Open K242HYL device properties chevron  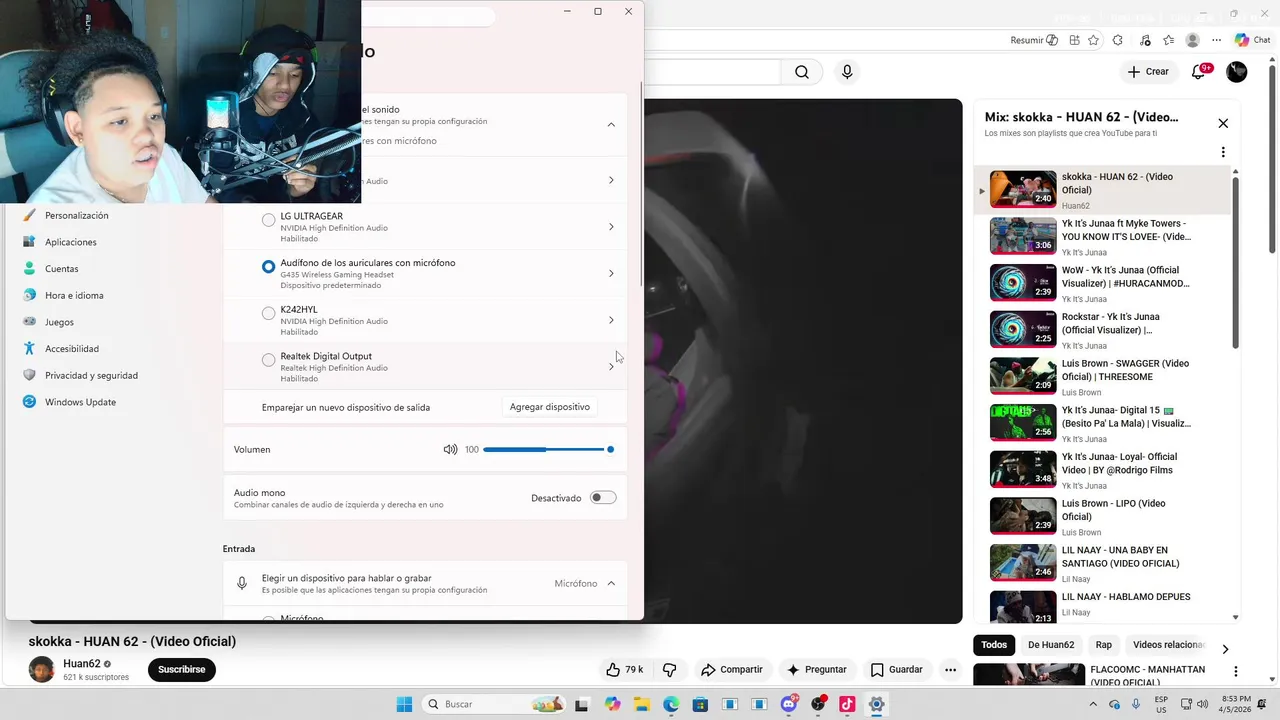(x=611, y=320)
